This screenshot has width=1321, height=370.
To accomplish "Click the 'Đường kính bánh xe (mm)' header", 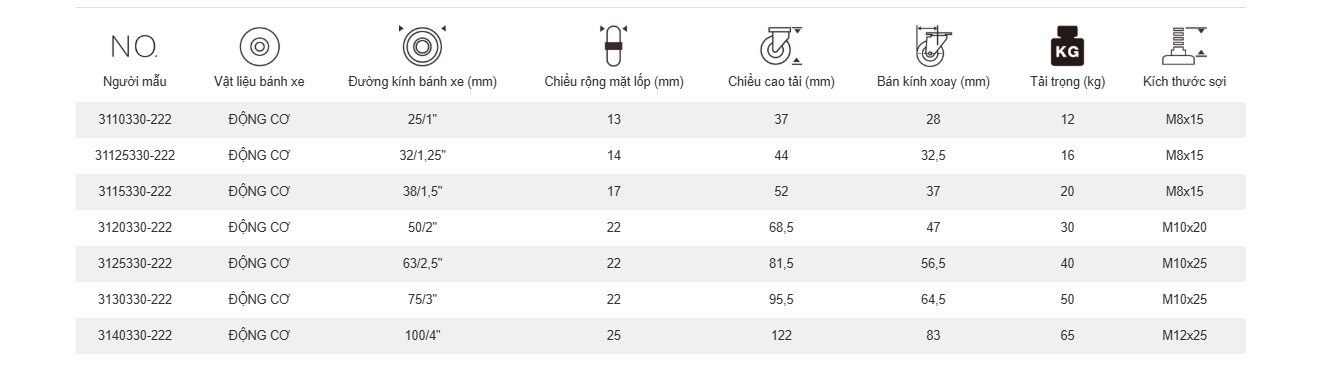I will click(422, 82).
